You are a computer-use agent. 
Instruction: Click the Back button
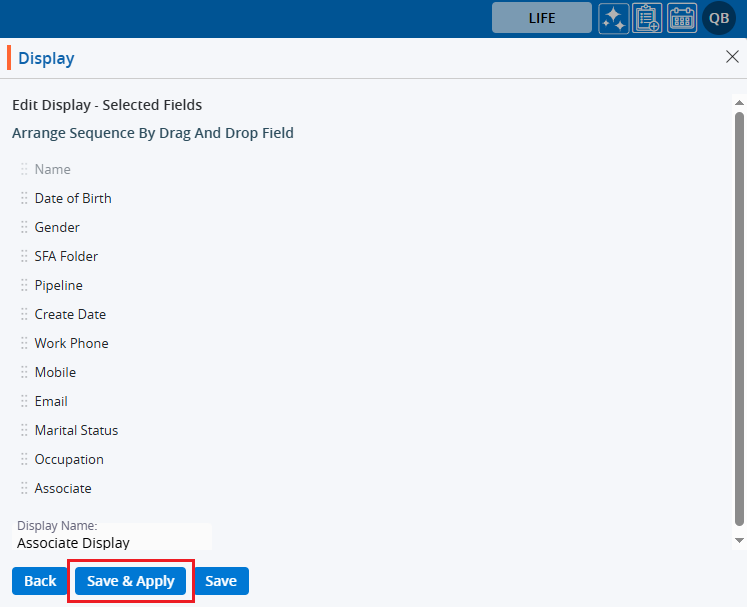coord(40,581)
